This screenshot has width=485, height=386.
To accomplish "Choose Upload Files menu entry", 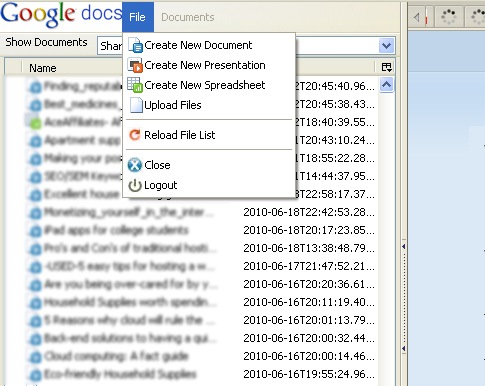I will pos(209,105).
